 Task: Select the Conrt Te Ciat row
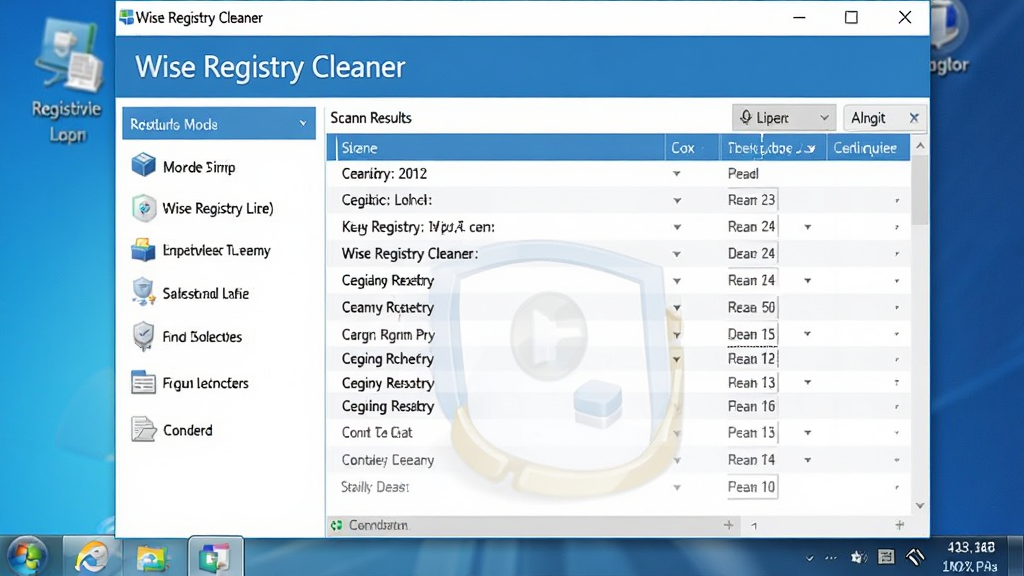click(x=618, y=432)
